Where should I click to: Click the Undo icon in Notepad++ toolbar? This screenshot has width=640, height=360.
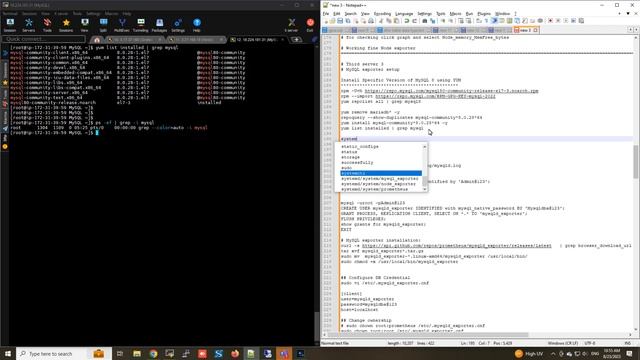point(407,21)
